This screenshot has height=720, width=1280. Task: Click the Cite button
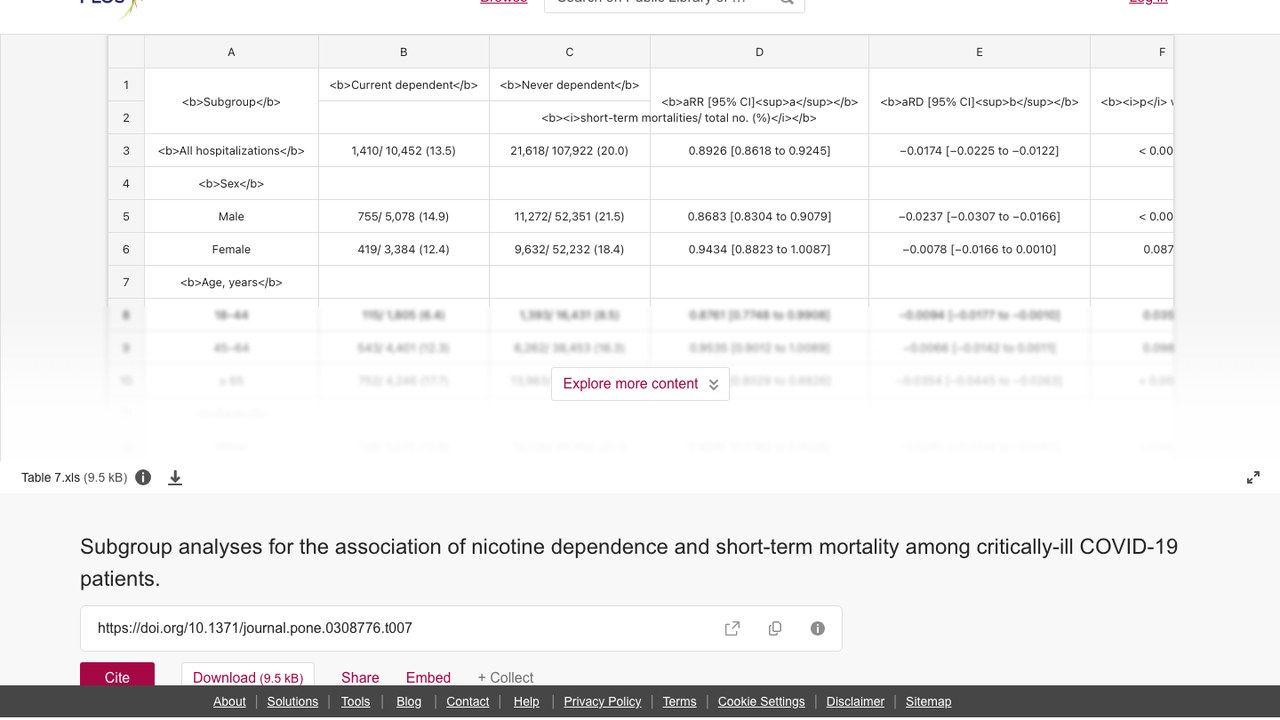pos(117,676)
